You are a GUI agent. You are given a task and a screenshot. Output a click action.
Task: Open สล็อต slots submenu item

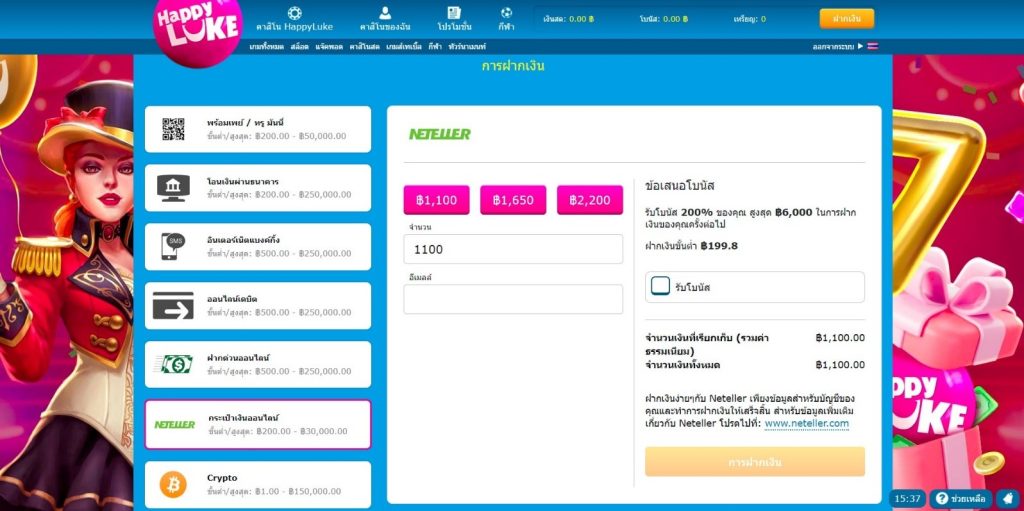[x=299, y=47]
